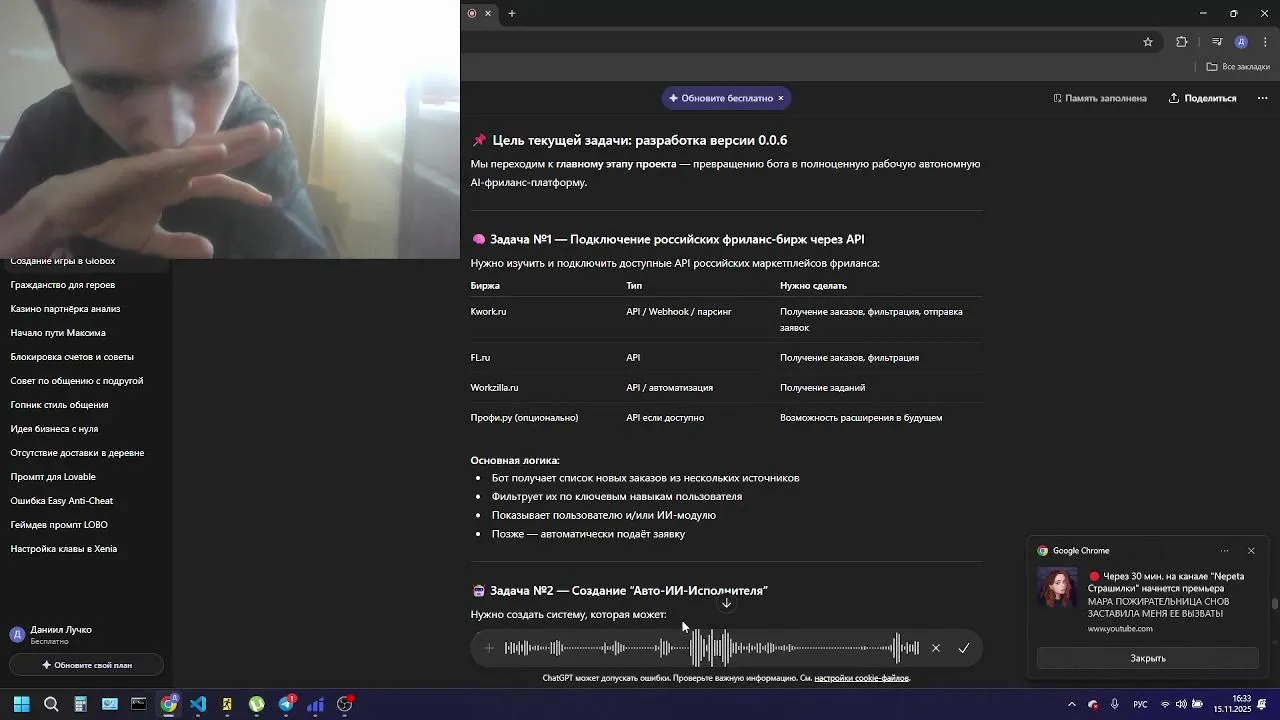This screenshot has height=720, width=1280.
Task: Open the notification bell in the taskbar
Action: tap(1262, 704)
